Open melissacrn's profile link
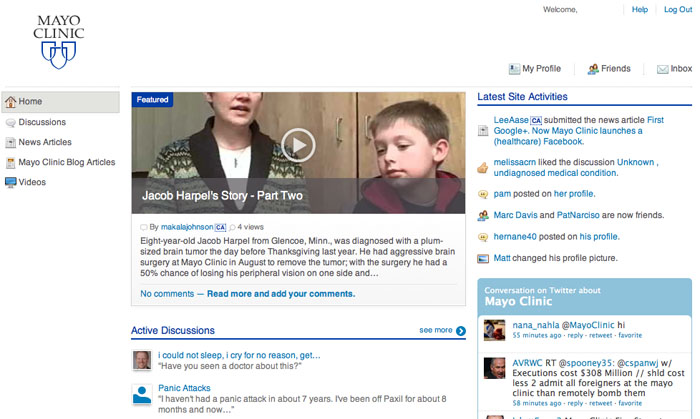This screenshot has height=419, width=700. pos(515,162)
